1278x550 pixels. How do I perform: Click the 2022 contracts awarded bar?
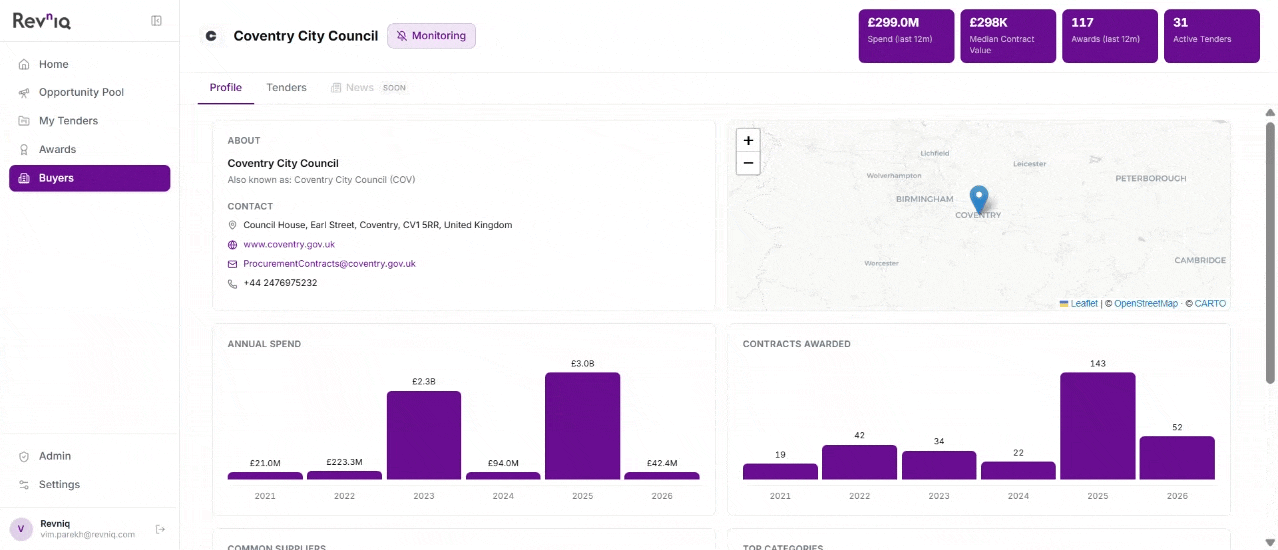tap(859, 462)
